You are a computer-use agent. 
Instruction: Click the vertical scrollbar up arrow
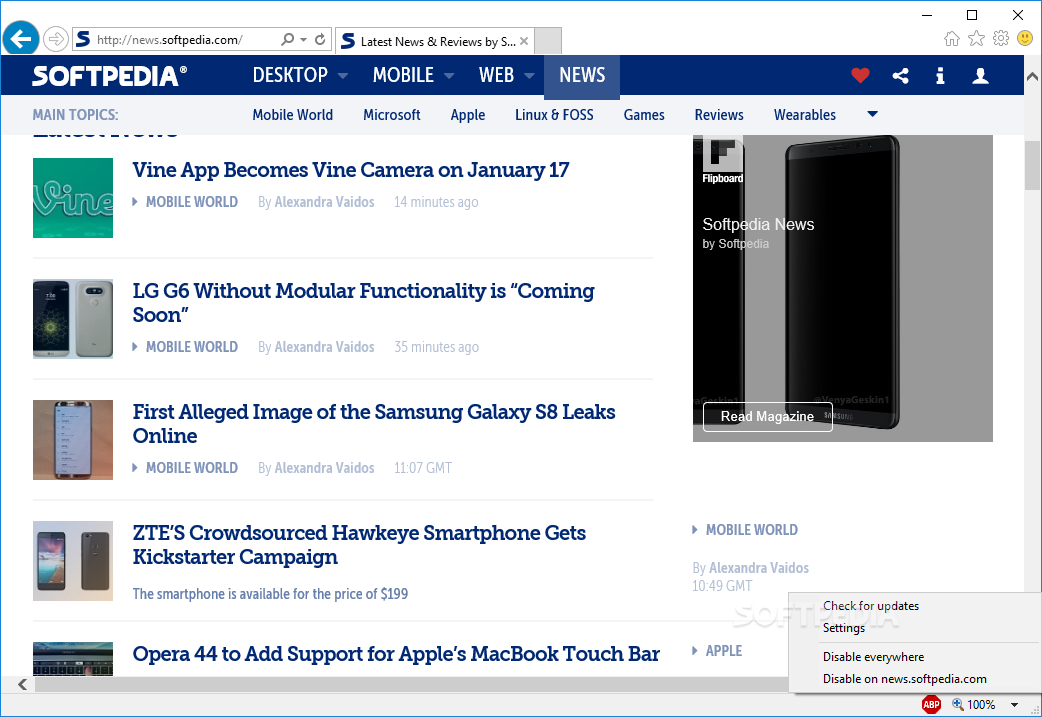pos(1032,76)
